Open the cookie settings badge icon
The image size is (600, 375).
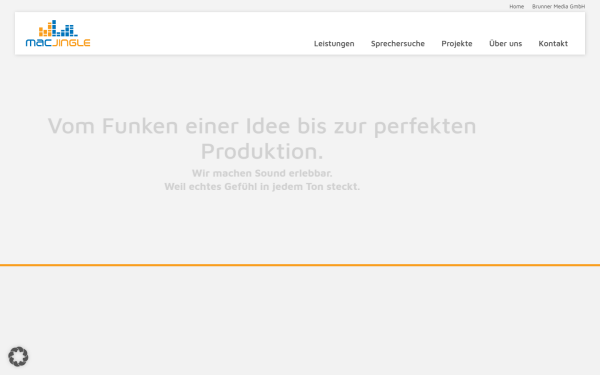tap(18, 357)
